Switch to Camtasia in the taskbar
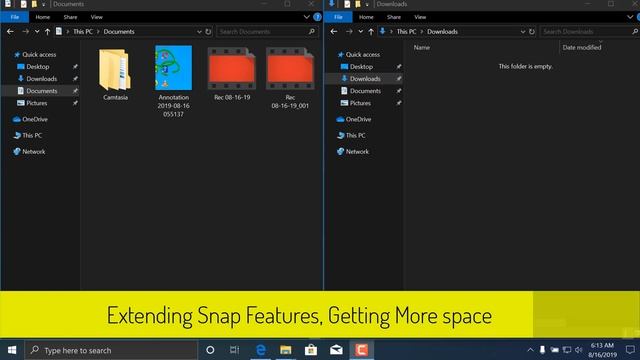This screenshot has width=640, height=360. pyautogui.click(x=361, y=350)
